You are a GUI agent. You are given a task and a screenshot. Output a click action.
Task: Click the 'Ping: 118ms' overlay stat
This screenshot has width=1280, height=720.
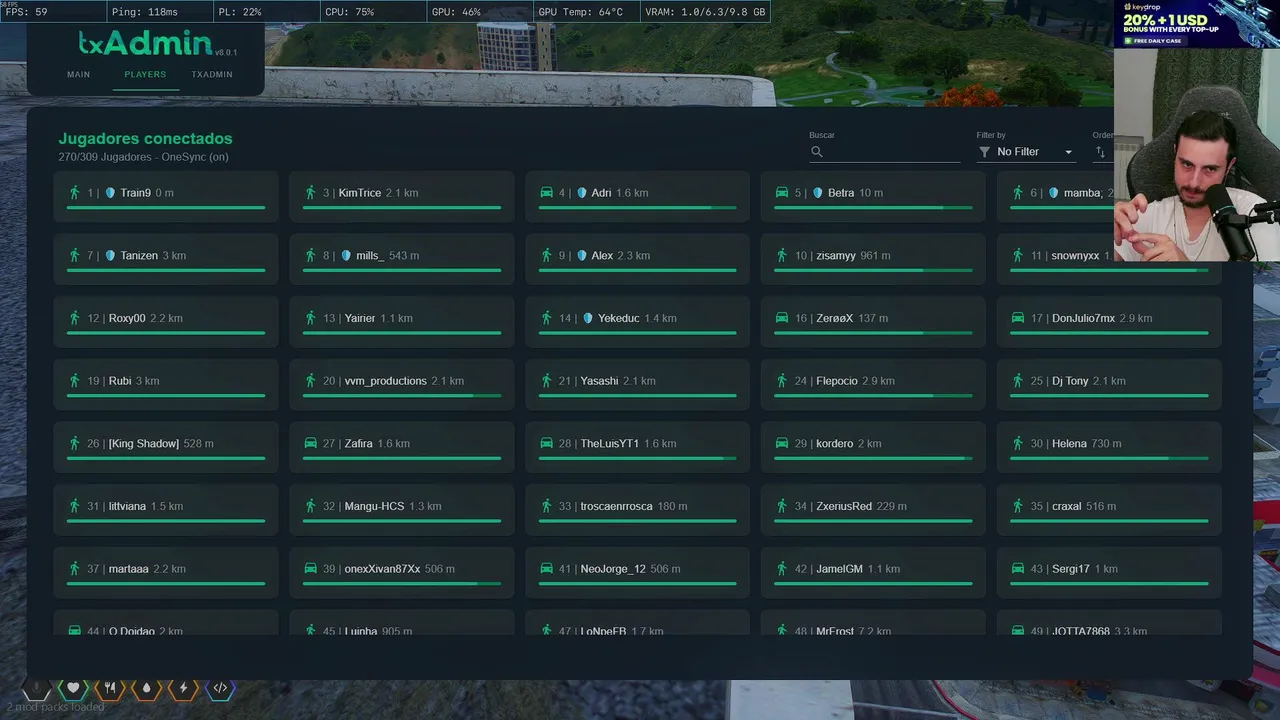click(x=144, y=12)
